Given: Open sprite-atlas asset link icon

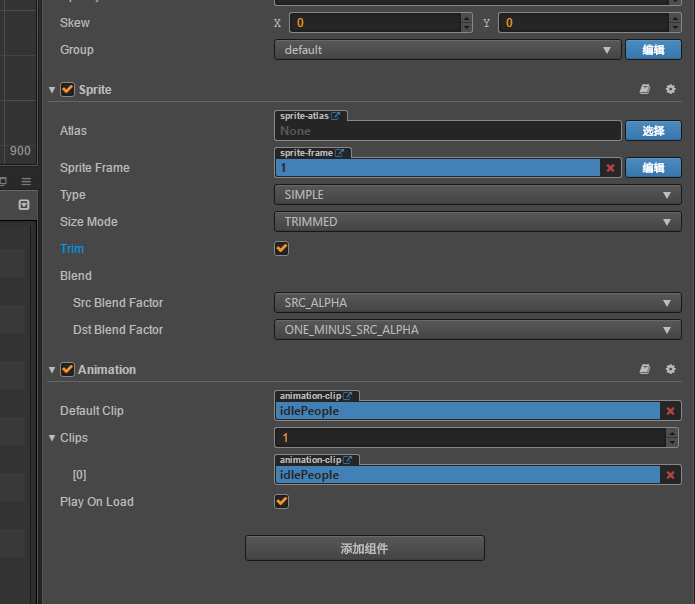Looking at the screenshot, I should pos(336,116).
